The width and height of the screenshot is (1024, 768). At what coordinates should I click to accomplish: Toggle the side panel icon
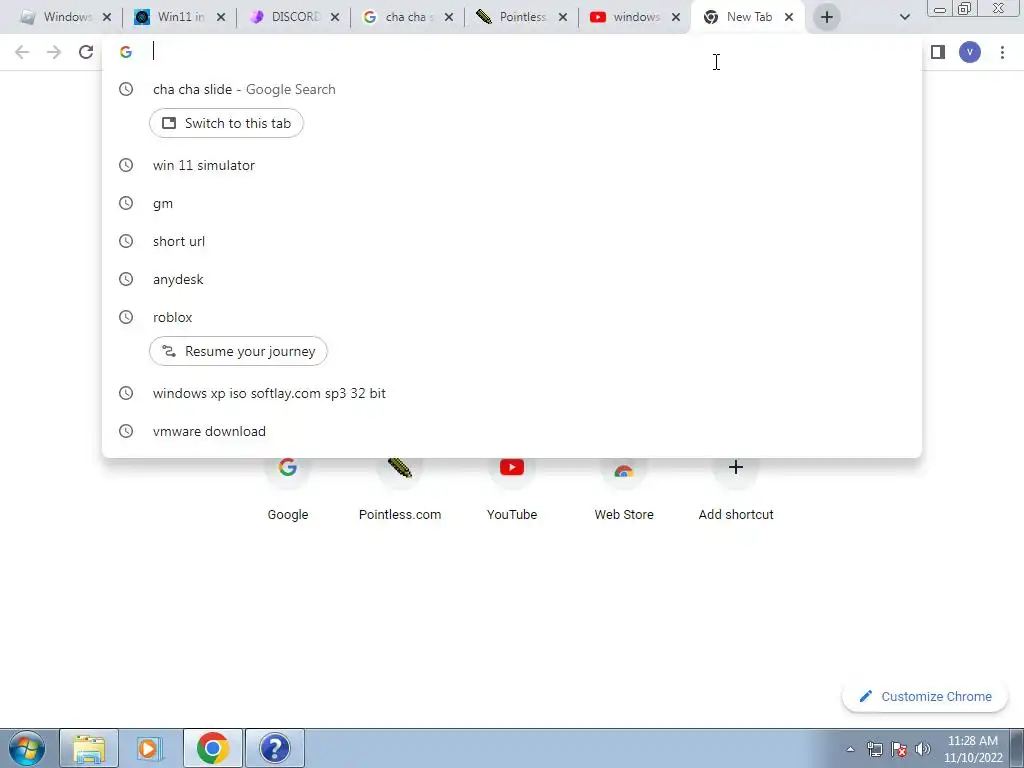[938, 52]
